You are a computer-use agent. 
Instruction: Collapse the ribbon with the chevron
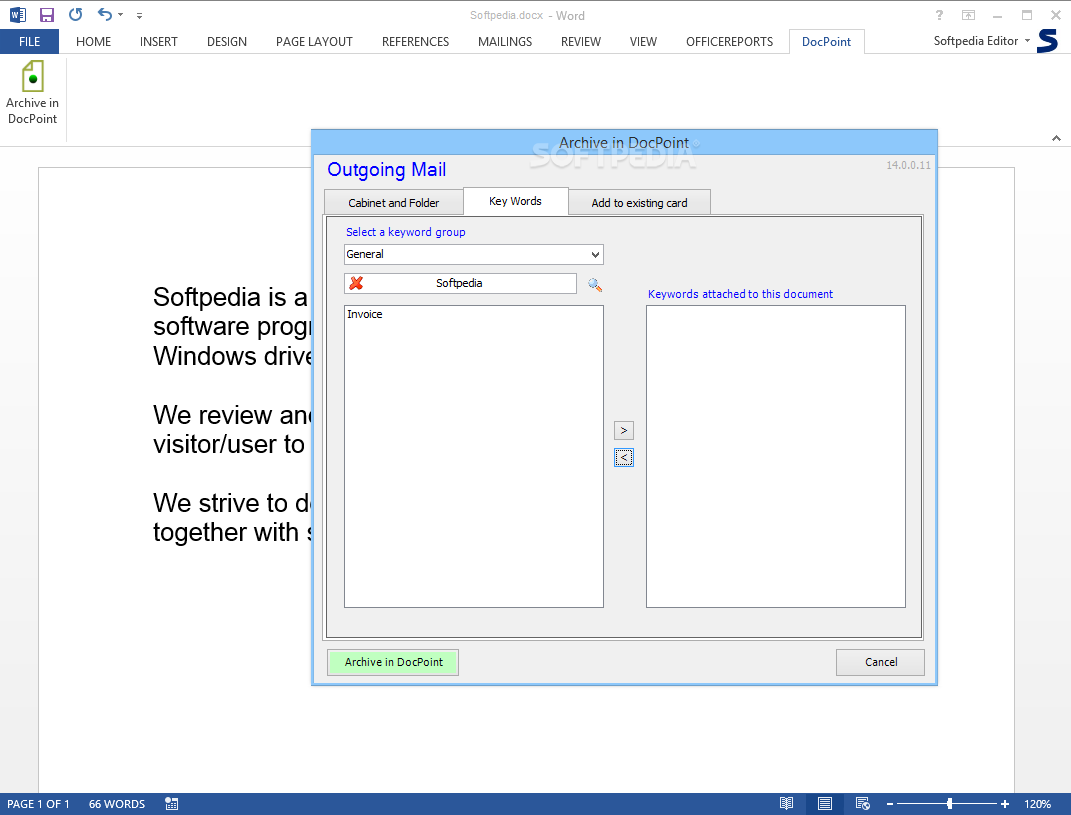pyautogui.click(x=1056, y=138)
